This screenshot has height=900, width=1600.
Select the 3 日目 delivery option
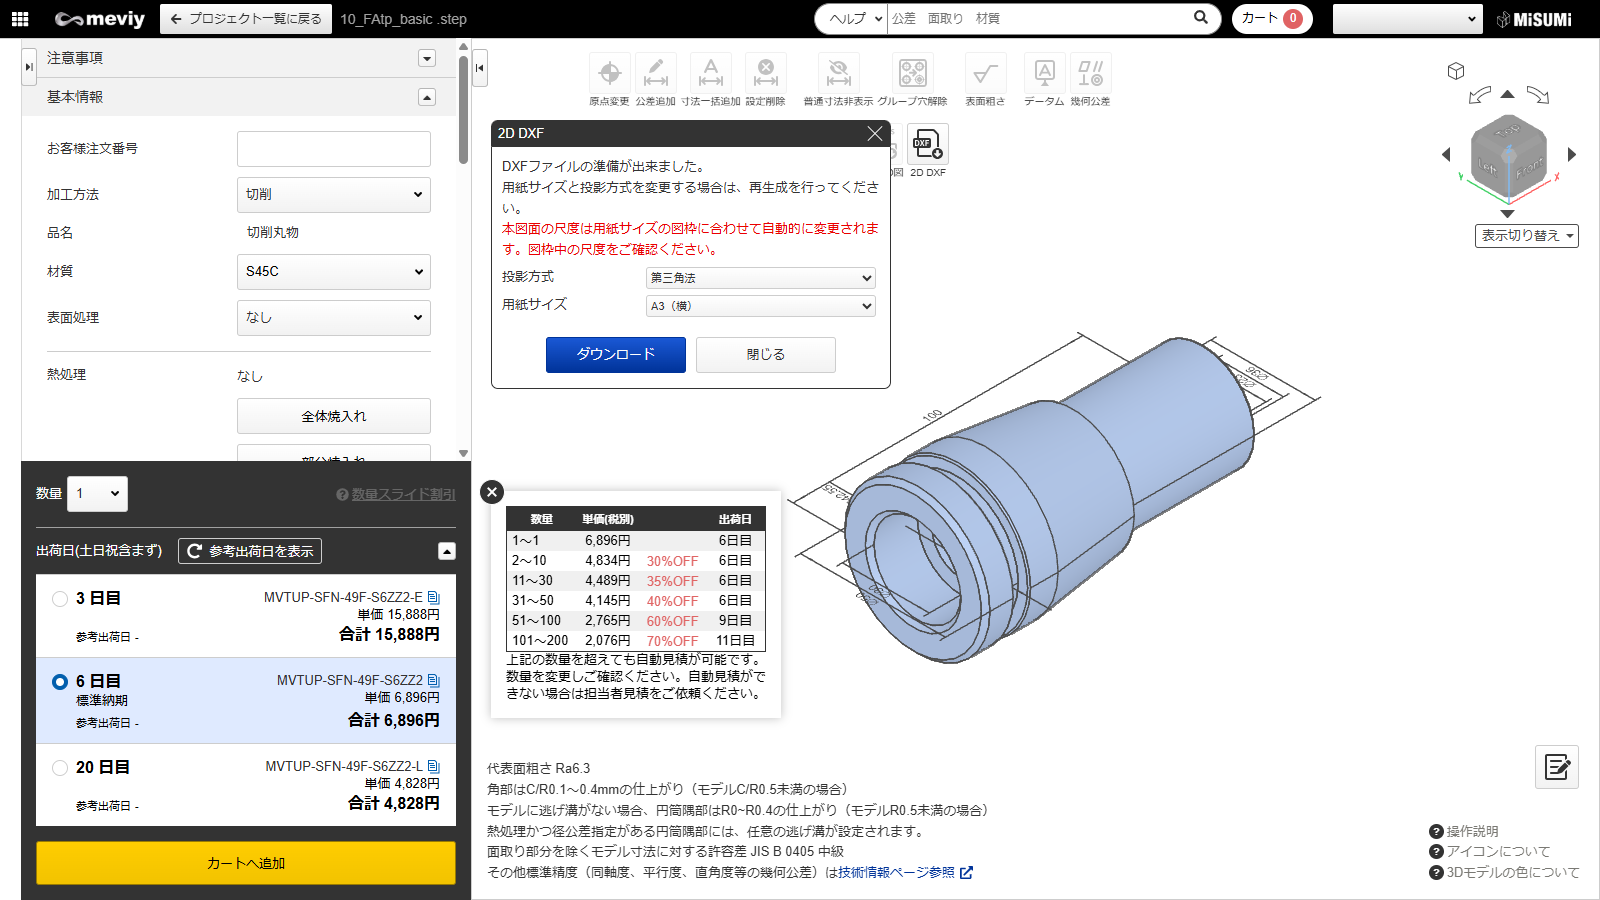(x=60, y=599)
